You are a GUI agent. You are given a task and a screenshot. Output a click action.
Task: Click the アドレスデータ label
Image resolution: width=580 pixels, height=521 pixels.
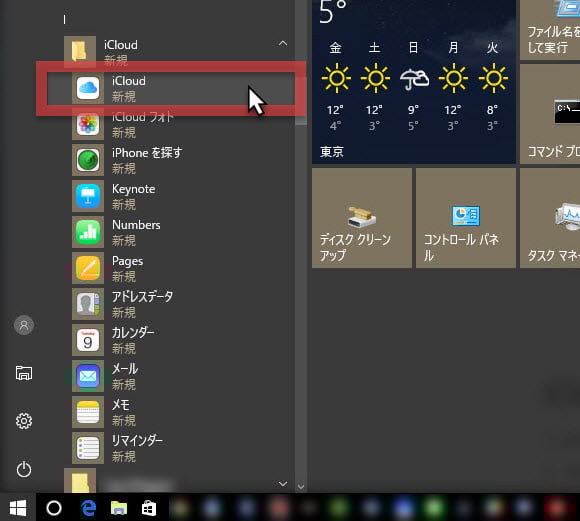coord(142,296)
